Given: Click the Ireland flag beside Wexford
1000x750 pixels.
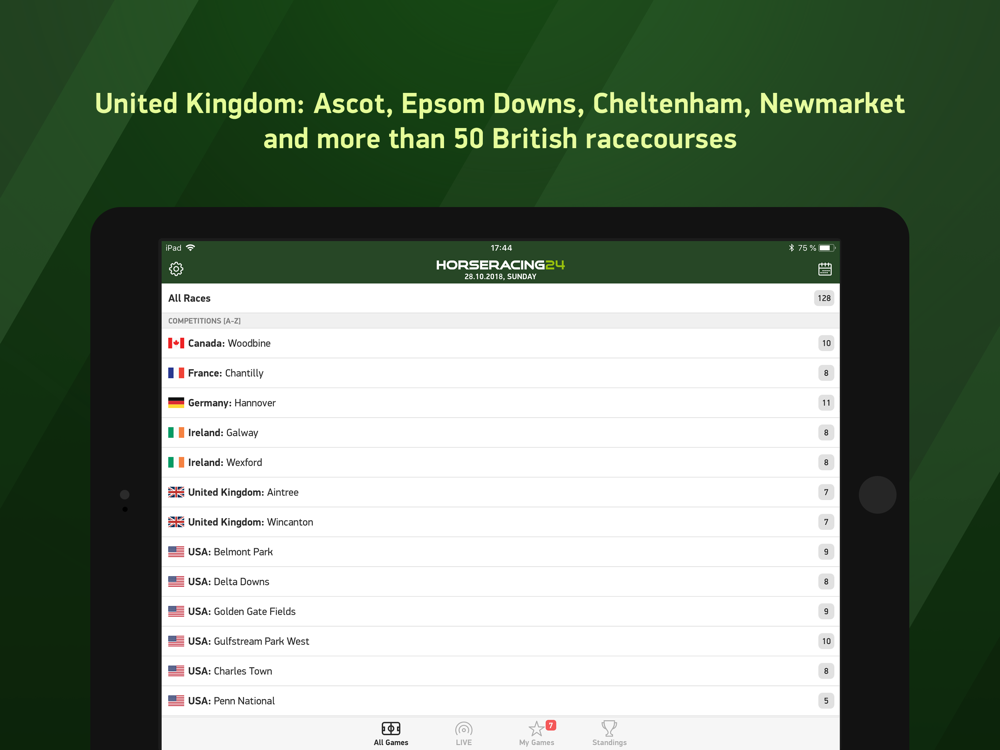Looking at the screenshot, I should click(x=176, y=462).
